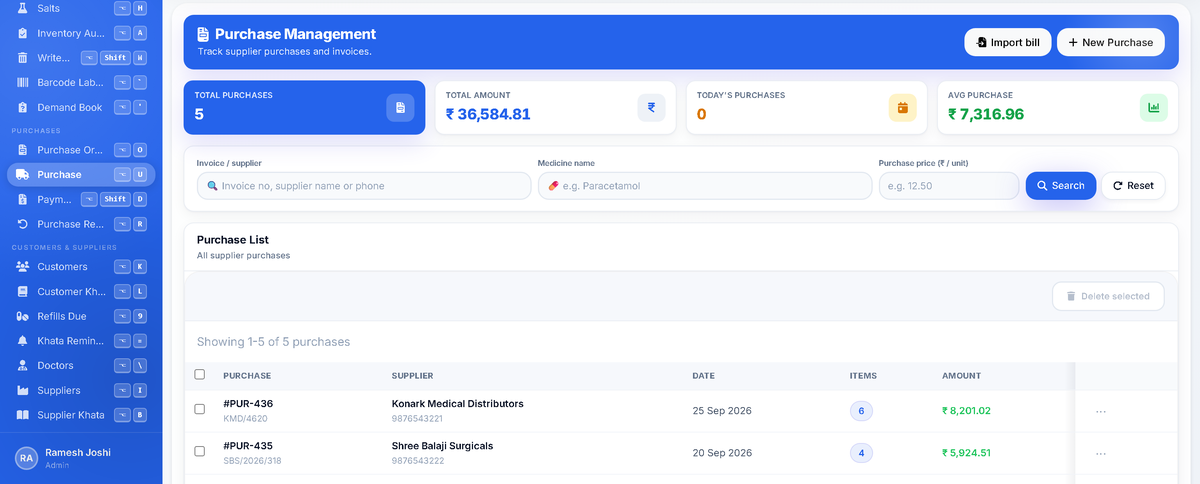Open the three-dots menu for #PUR-435
Image resolution: width=1200 pixels, height=484 pixels.
(x=1101, y=453)
